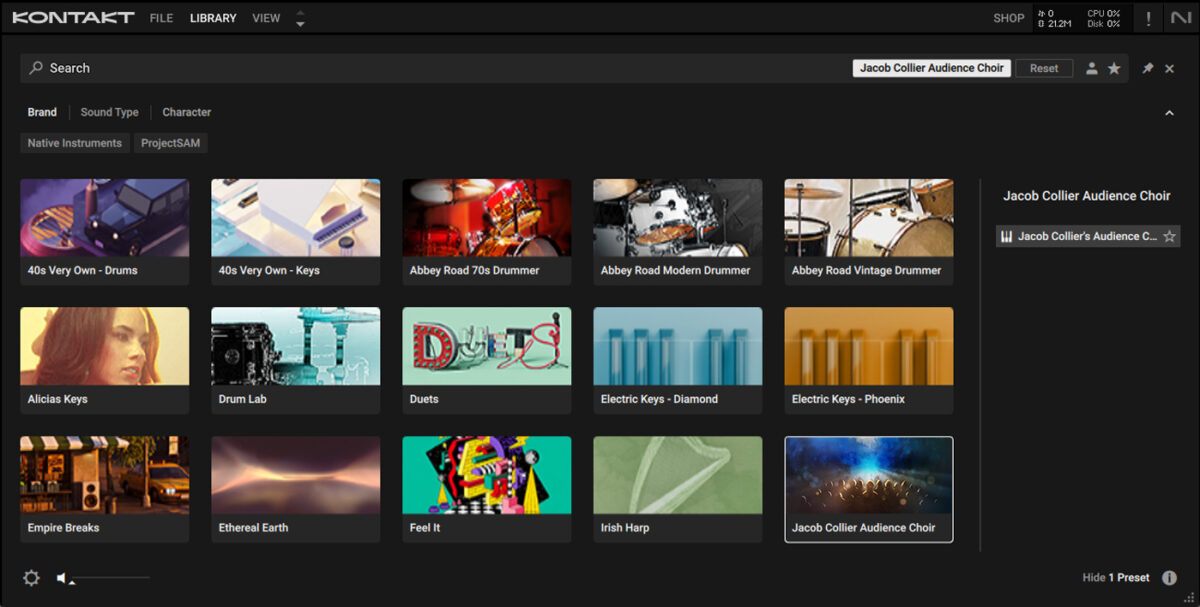Switch to the Sound Type filter tab
The width and height of the screenshot is (1200, 607).
click(x=110, y=112)
